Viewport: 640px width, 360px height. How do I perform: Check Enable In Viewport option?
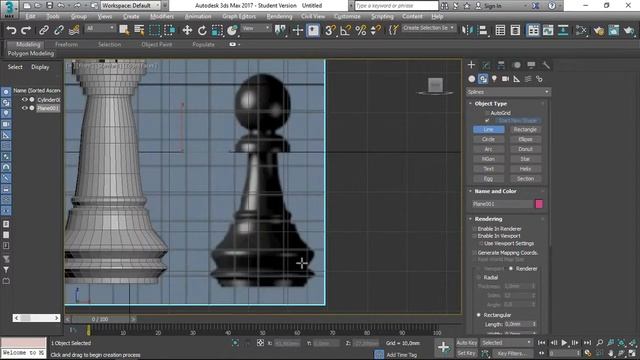pyautogui.click(x=475, y=236)
